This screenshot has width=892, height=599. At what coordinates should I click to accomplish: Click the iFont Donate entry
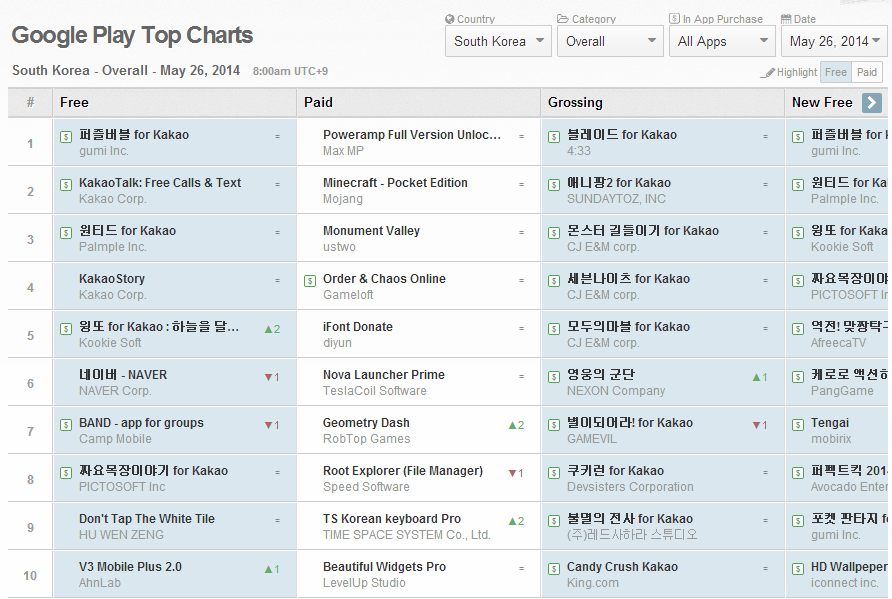358,327
